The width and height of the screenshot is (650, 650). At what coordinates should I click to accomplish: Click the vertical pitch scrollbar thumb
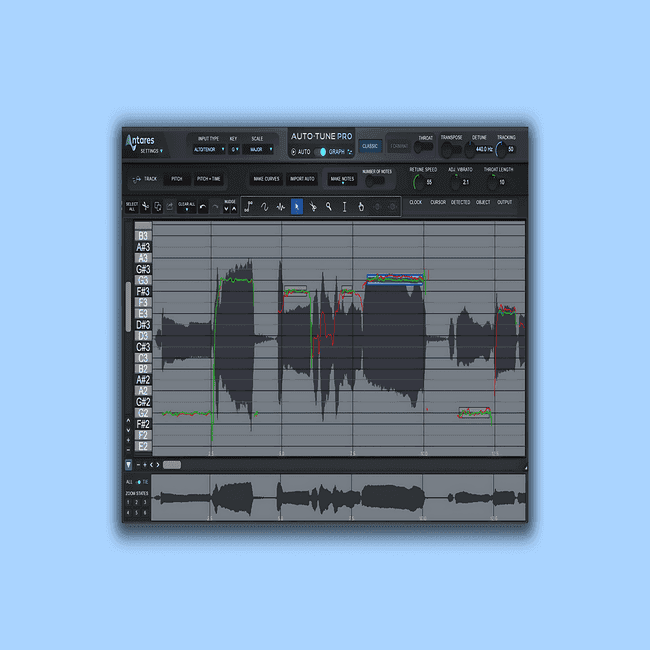point(128,307)
